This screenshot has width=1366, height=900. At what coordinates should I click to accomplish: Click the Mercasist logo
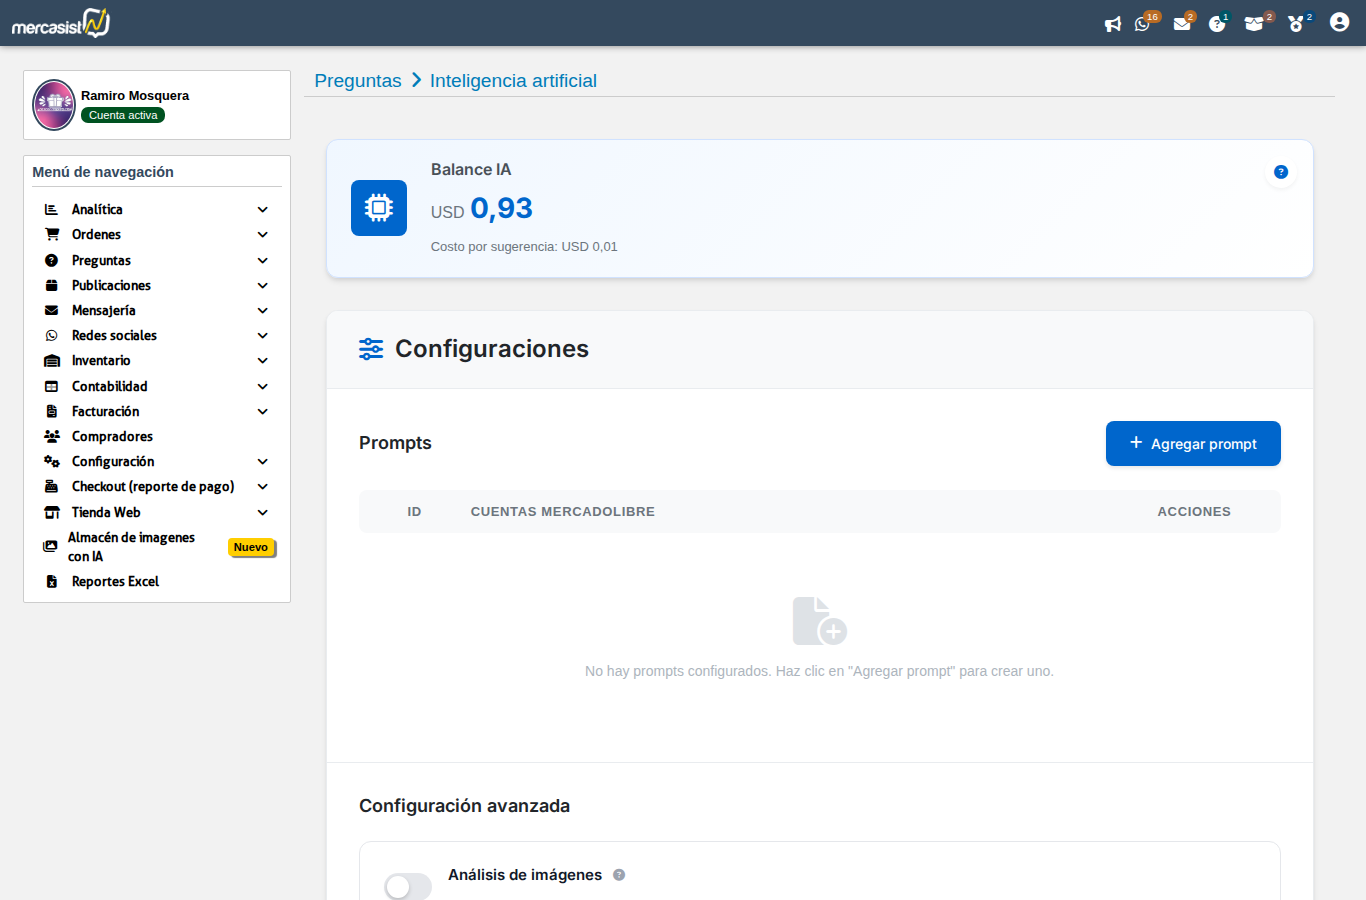60,23
